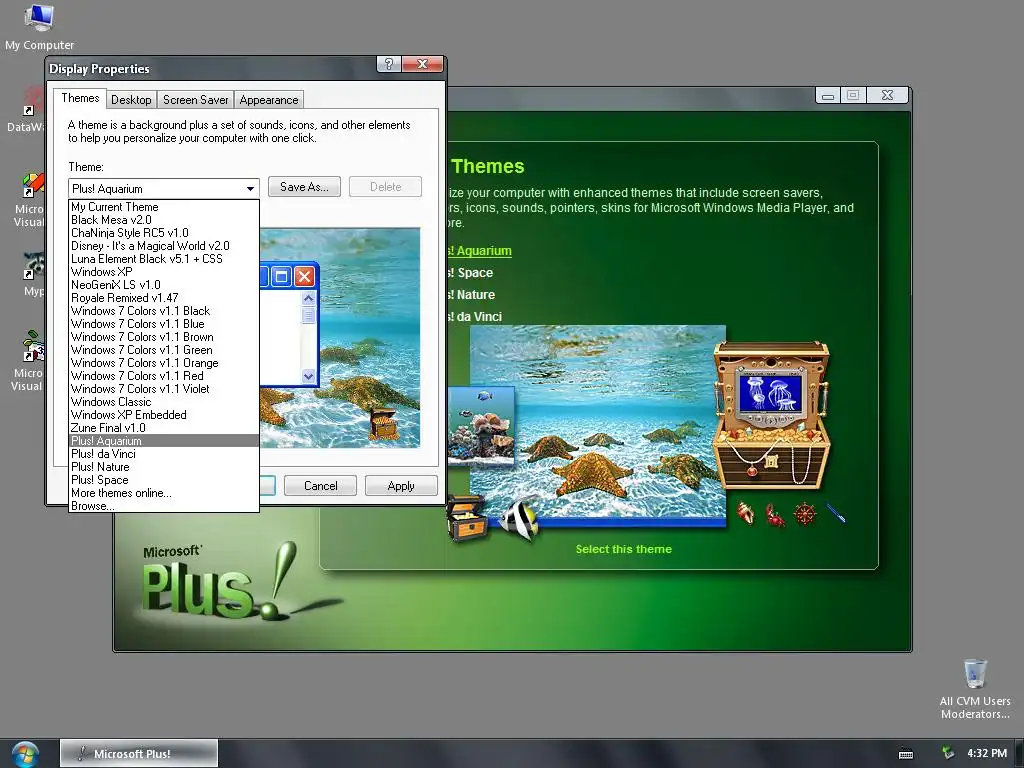The height and width of the screenshot is (768, 1024).
Task: Select Plus! da Vinci in the theme list
Action: pyautogui.click(x=163, y=454)
